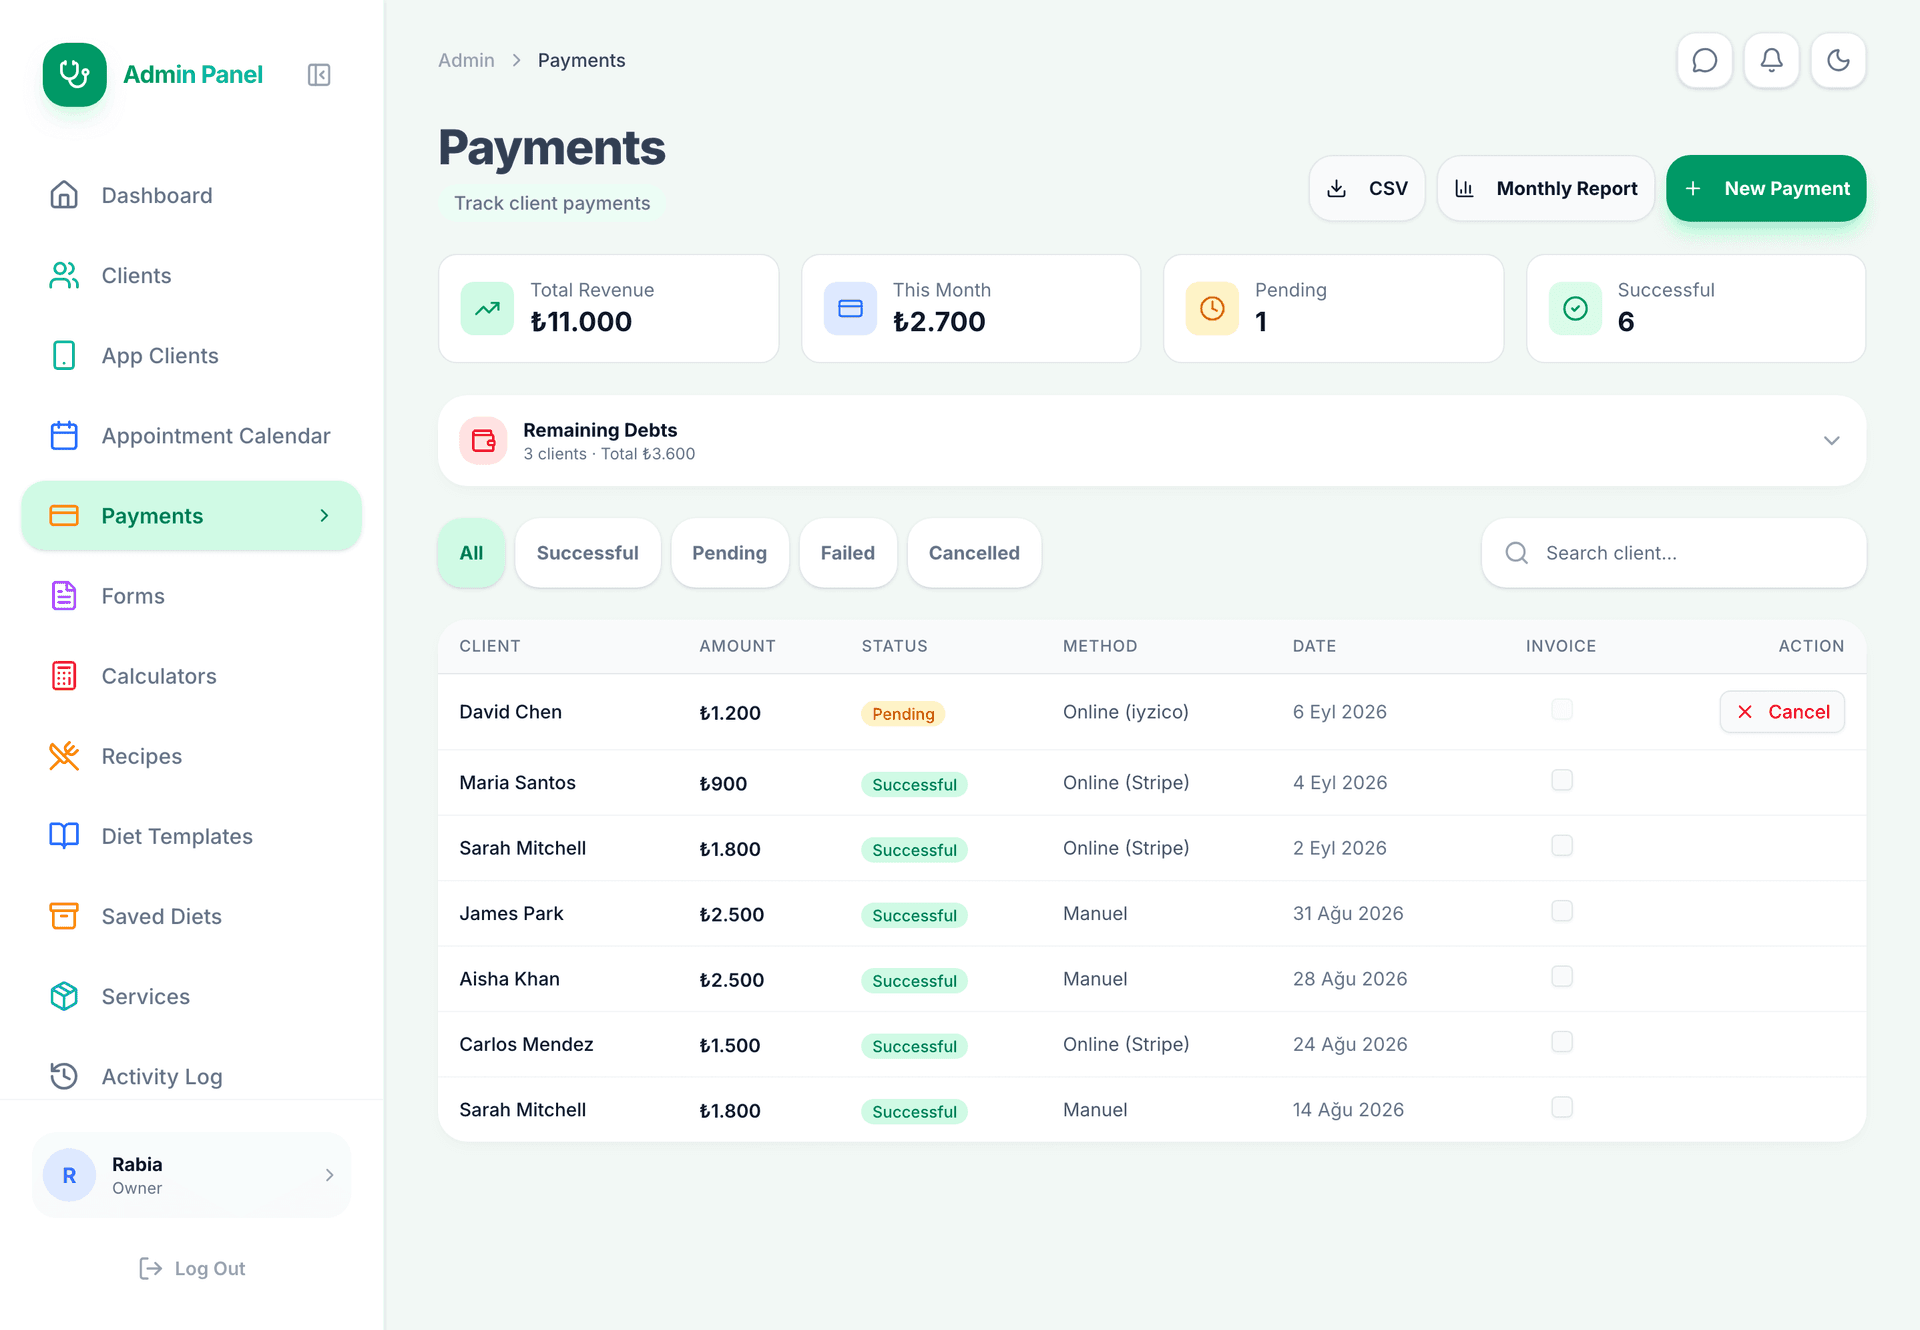Click the Log Out link

[192, 1268]
